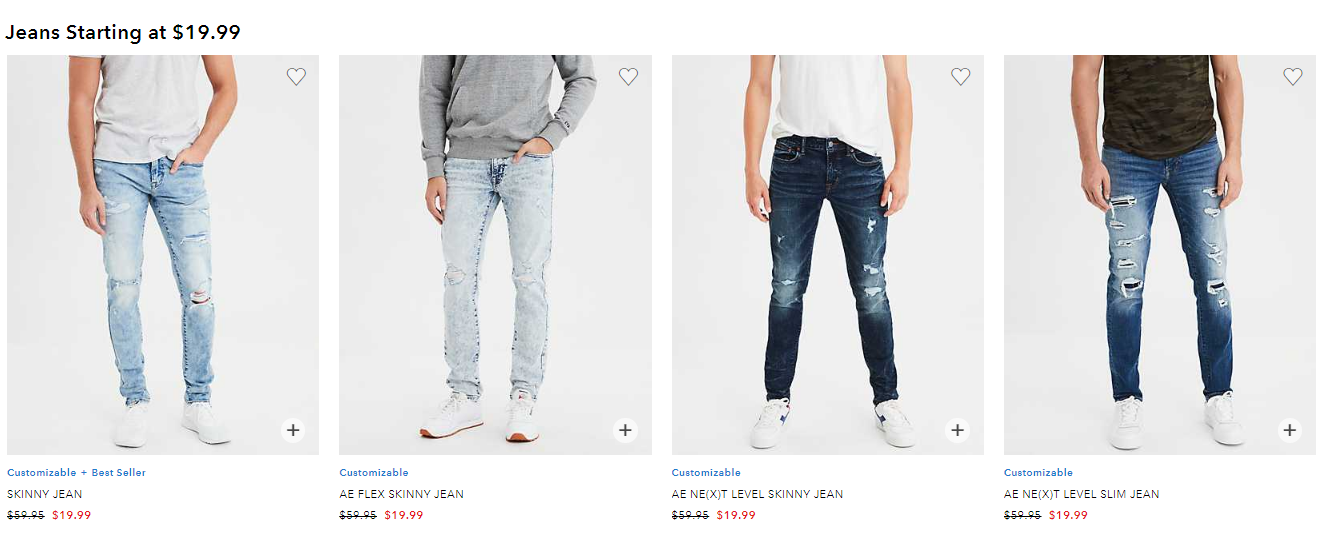This screenshot has width=1317, height=540.
Task: Click ripped Ne(x)t Level Slim Jean image
Action: (x=1160, y=255)
